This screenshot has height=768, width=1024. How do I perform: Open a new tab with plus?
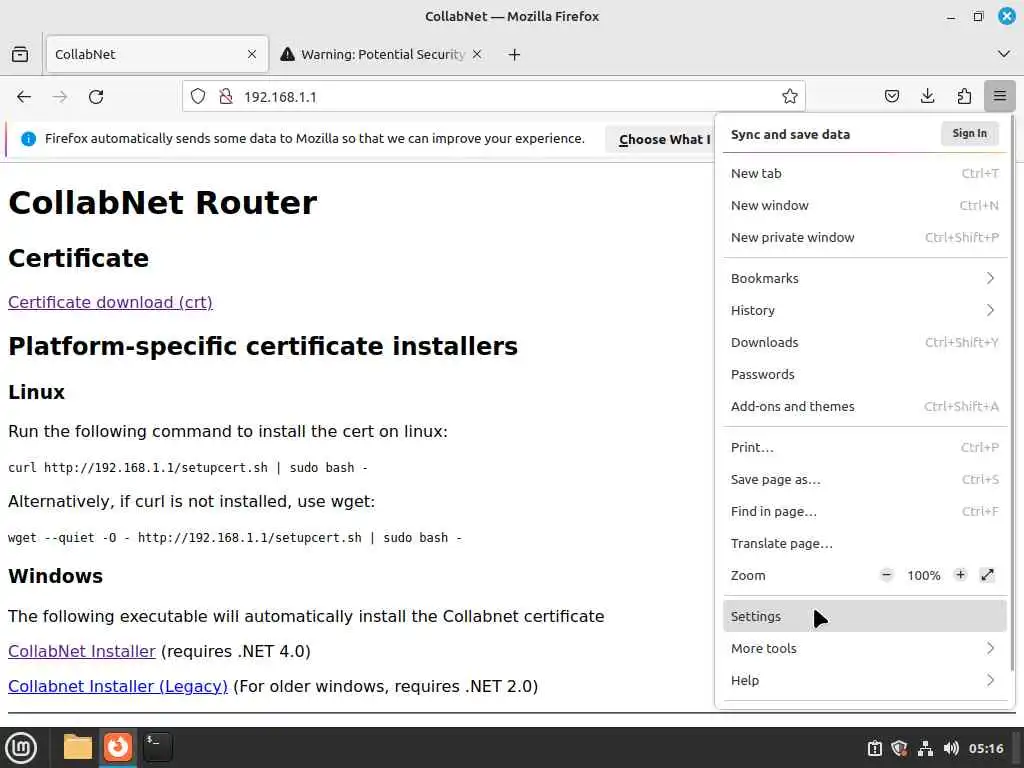coord(515,54)
